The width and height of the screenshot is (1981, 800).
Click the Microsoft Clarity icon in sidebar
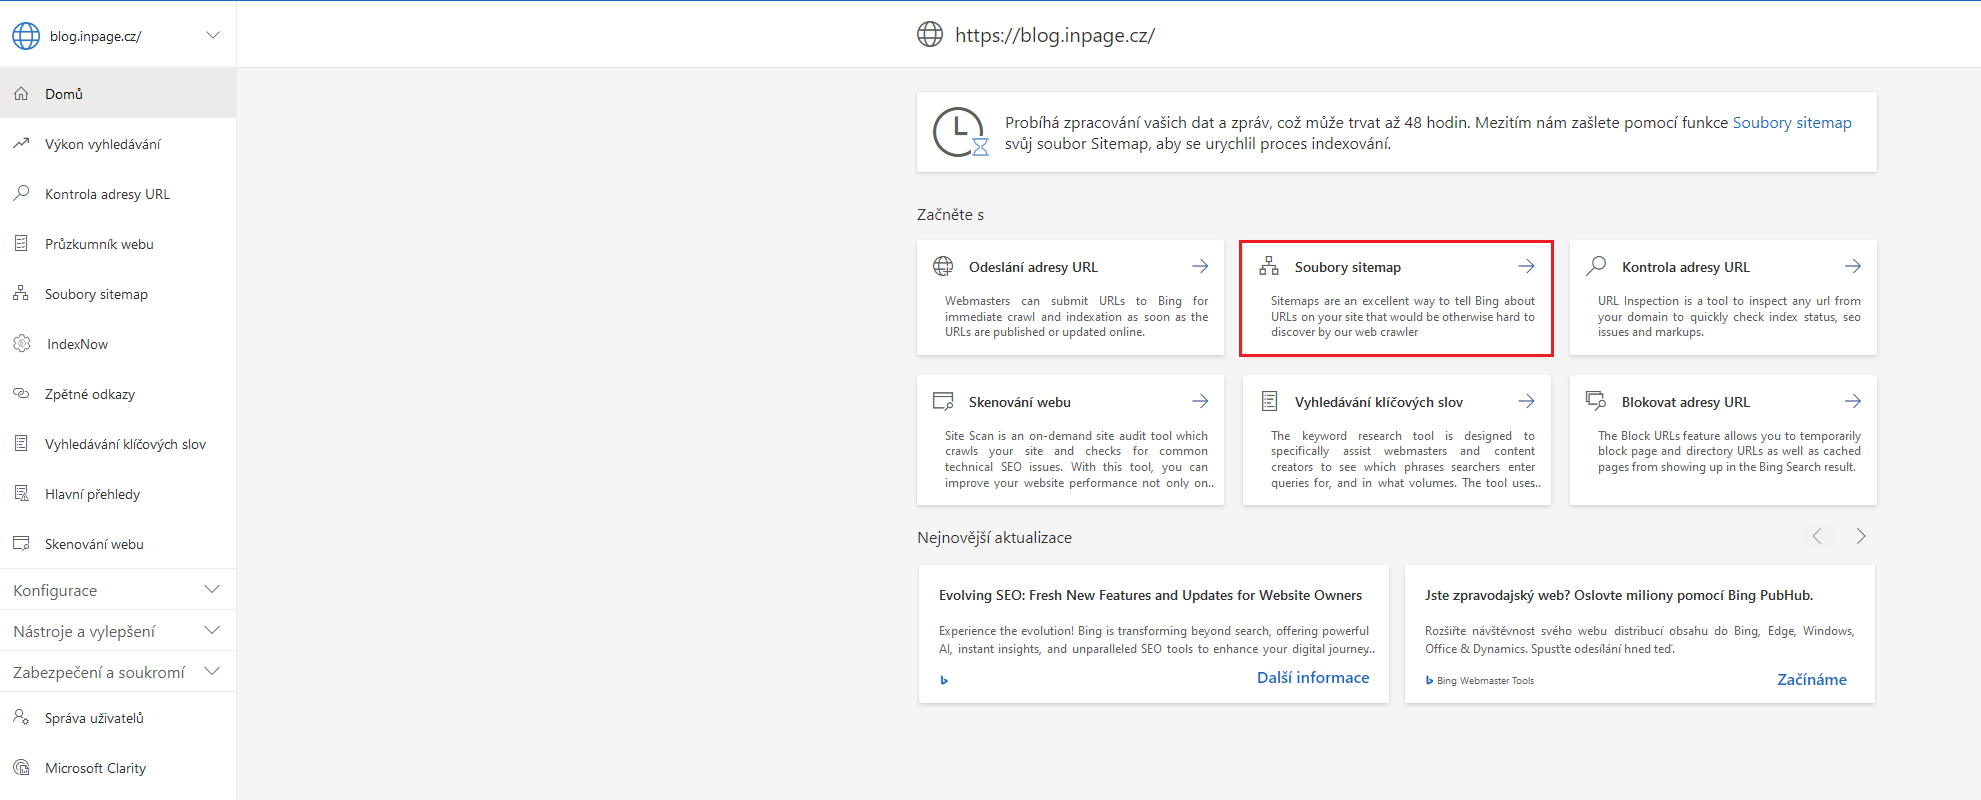click(x=21, y=768)
